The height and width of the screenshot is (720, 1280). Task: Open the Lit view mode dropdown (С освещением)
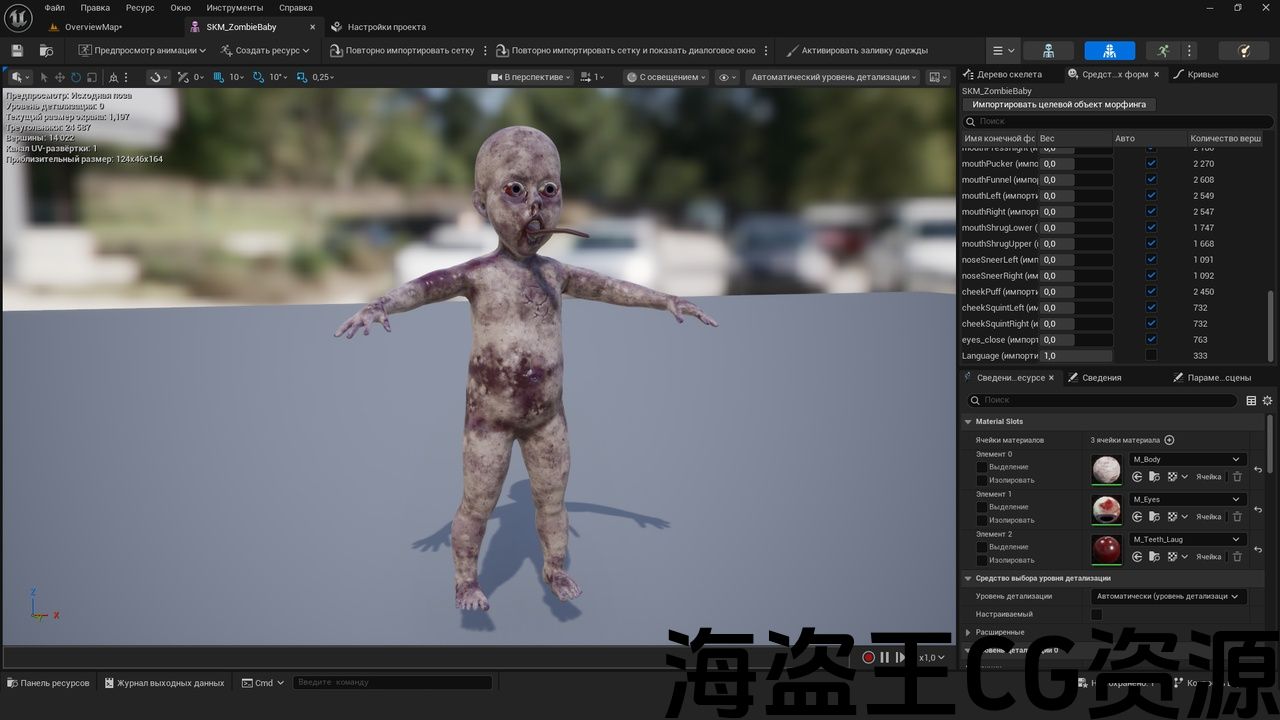coord(666,77)
